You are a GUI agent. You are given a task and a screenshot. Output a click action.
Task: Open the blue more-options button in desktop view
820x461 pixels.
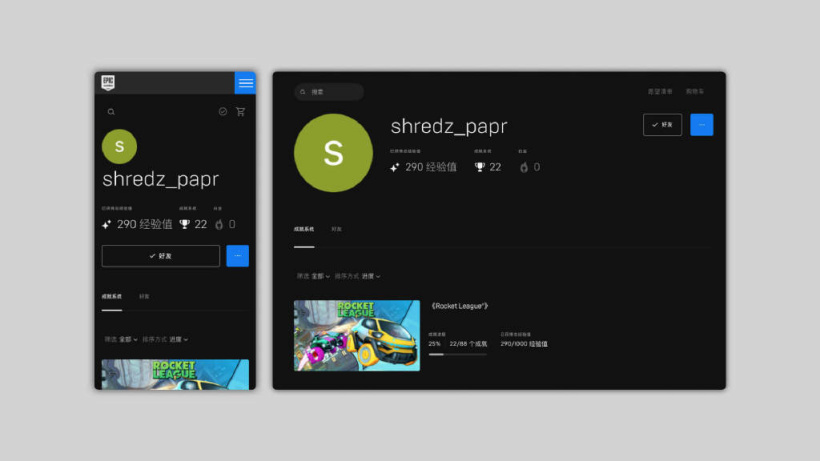click(702, 125)
